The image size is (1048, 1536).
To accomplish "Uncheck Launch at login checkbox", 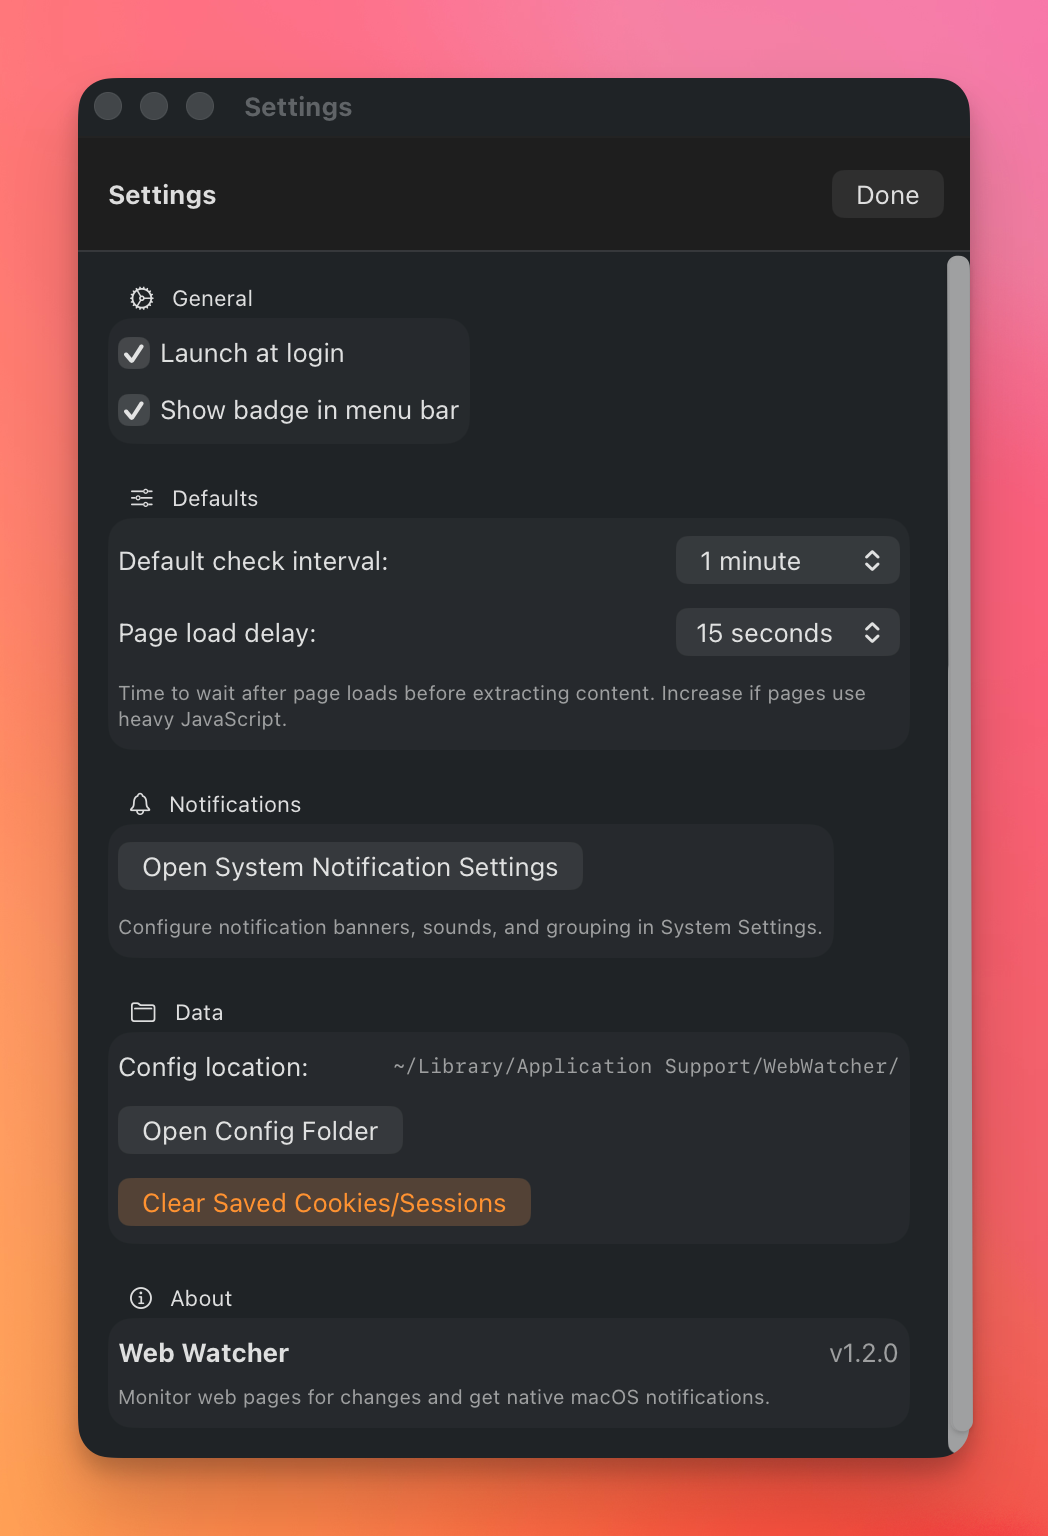I will [x=134, y=353].
